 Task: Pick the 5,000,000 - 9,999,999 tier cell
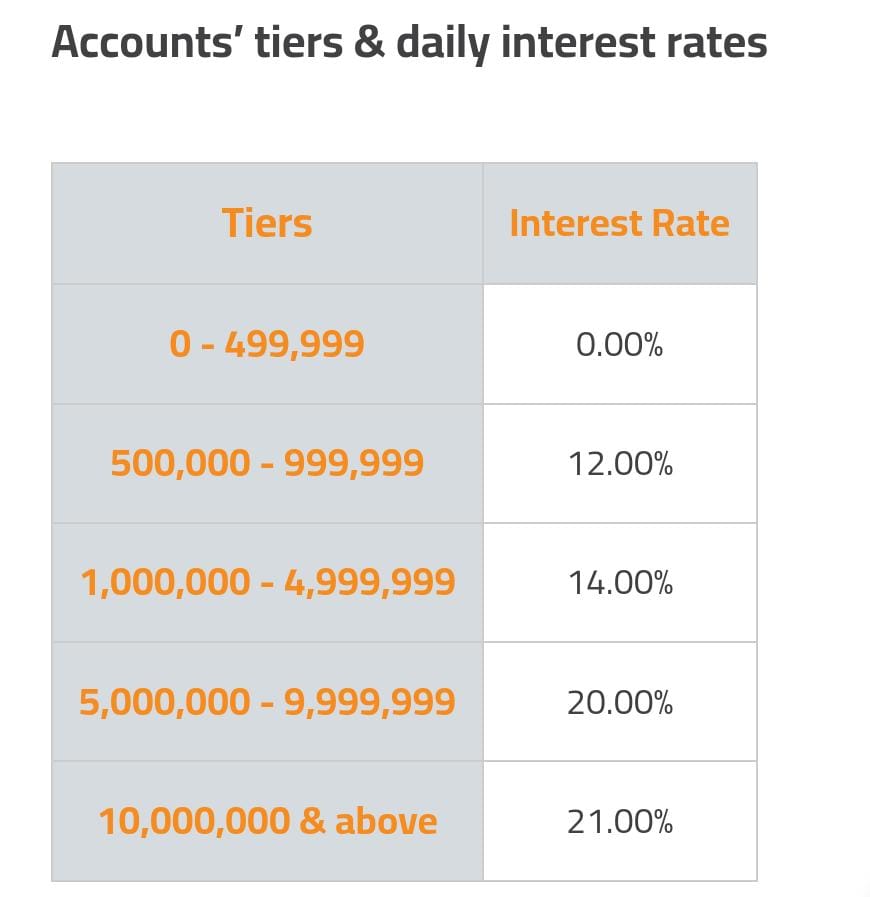(x=267, y=702)
